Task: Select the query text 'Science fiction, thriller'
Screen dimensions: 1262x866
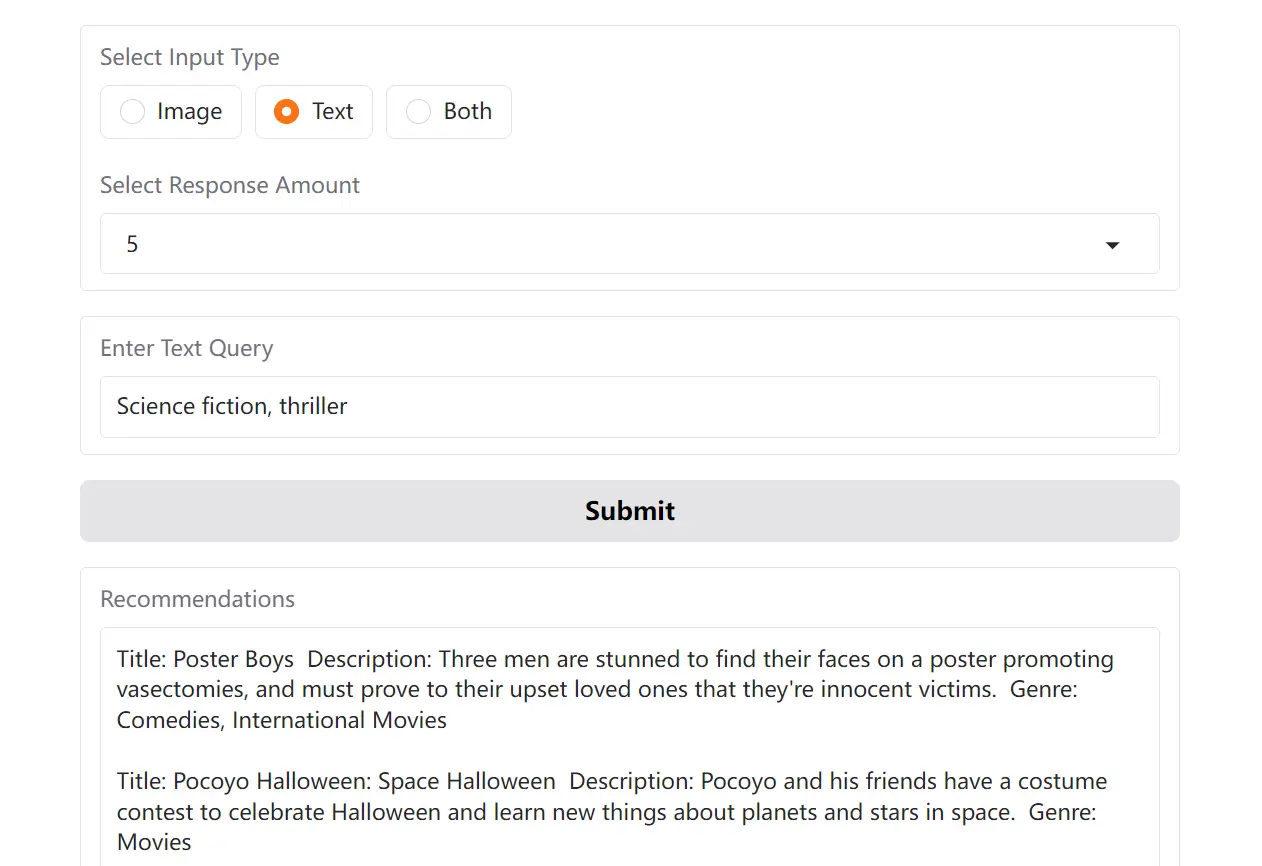Action: pyautogui.click(x=232, y=406)
